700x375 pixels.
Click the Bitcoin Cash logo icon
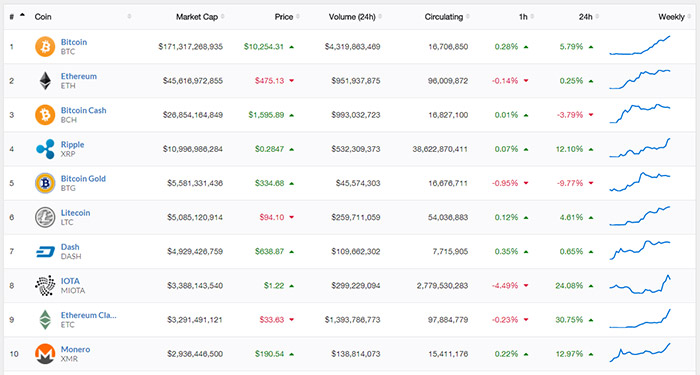coord(45,115)
